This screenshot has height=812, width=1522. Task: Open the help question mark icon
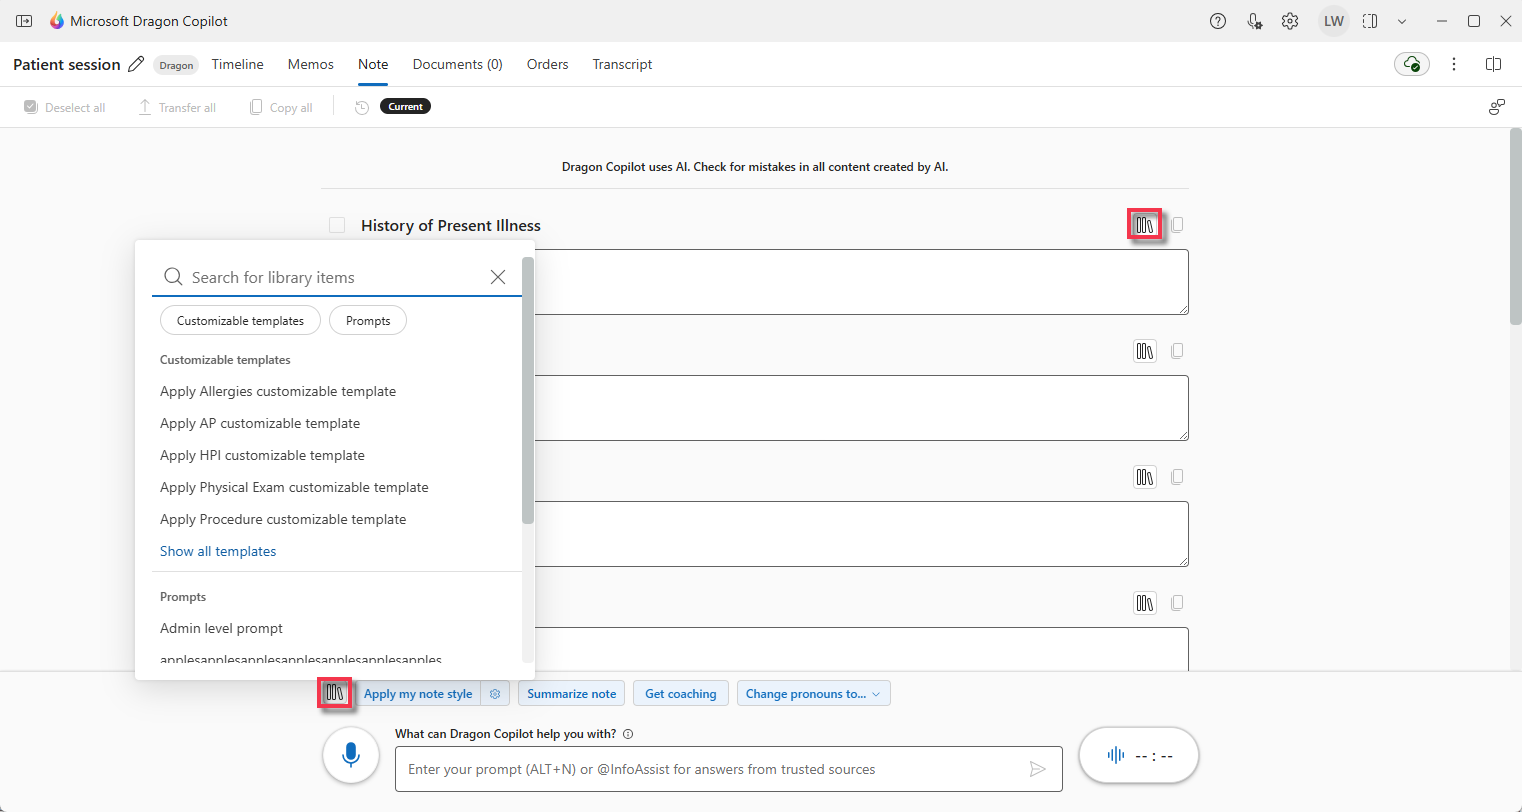pyautogui.click(x=1218, y=21)
